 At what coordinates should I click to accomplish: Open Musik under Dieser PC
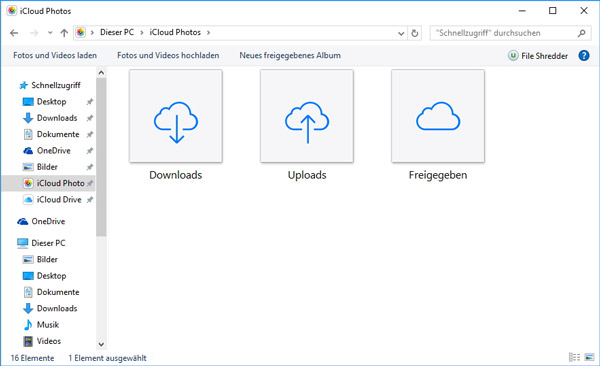coord(48,325)
